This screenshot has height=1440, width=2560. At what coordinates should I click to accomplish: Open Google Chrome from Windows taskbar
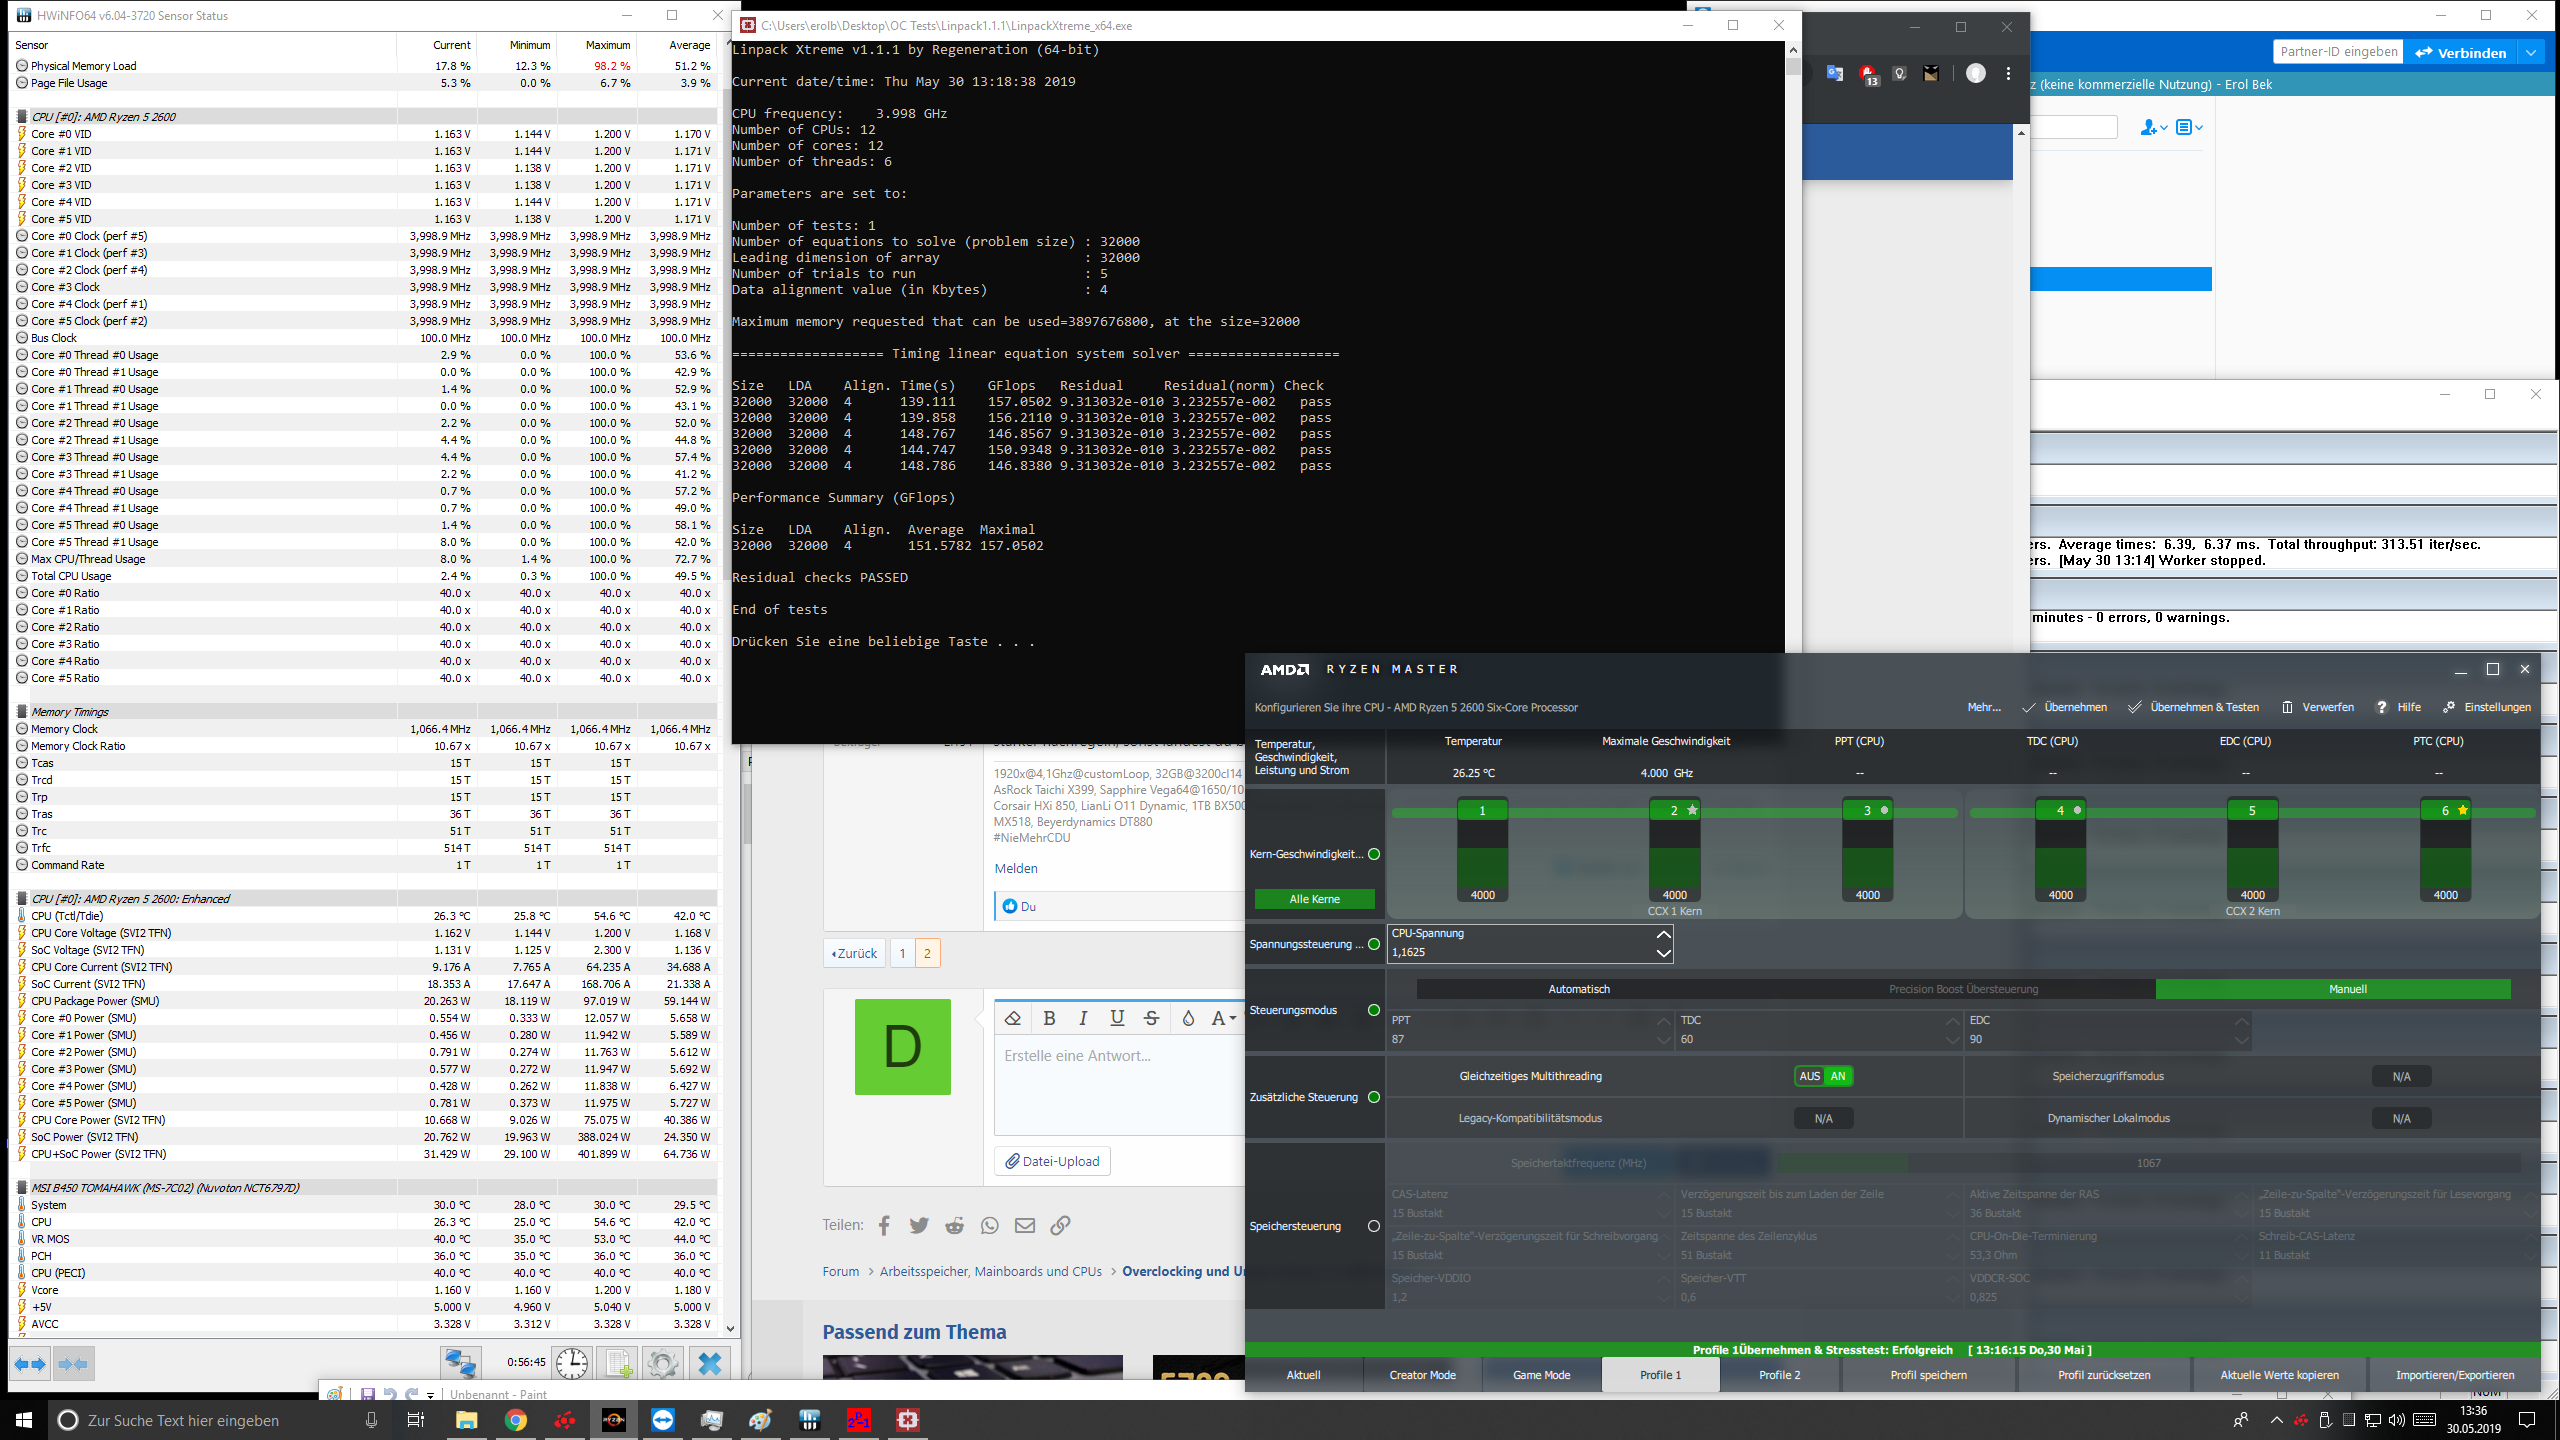pyautogui.click(x=516, y=1420)
